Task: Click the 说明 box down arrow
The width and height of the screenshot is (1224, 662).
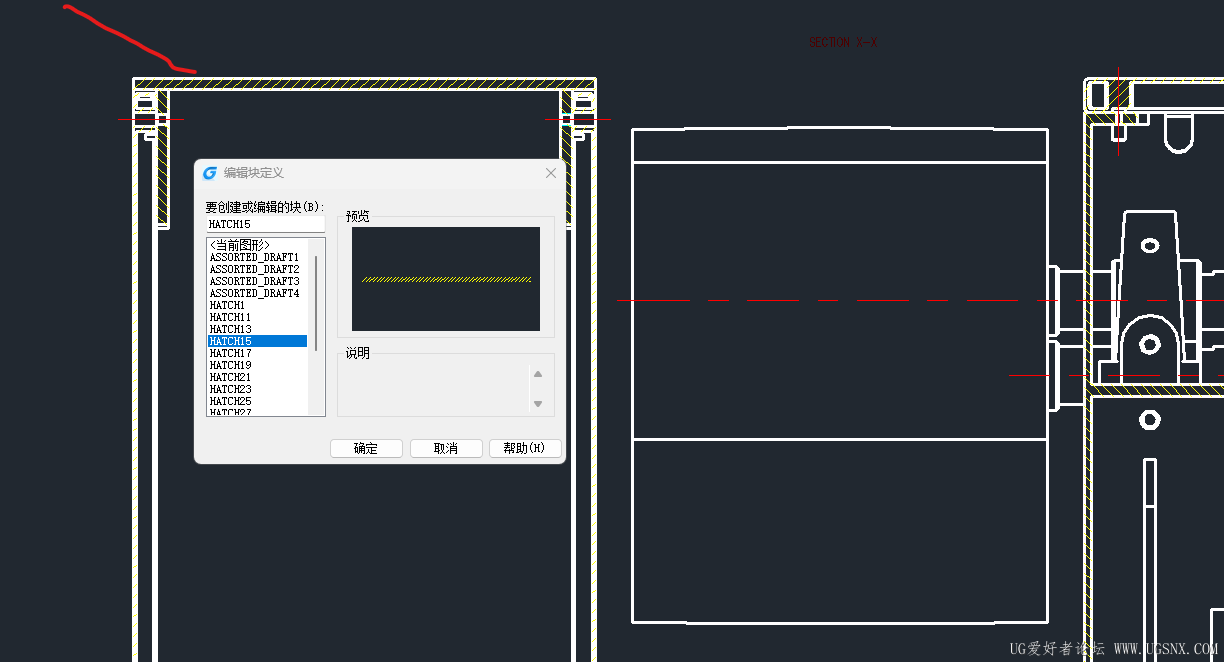Action: pyautogui.click(x=538, y=404)
